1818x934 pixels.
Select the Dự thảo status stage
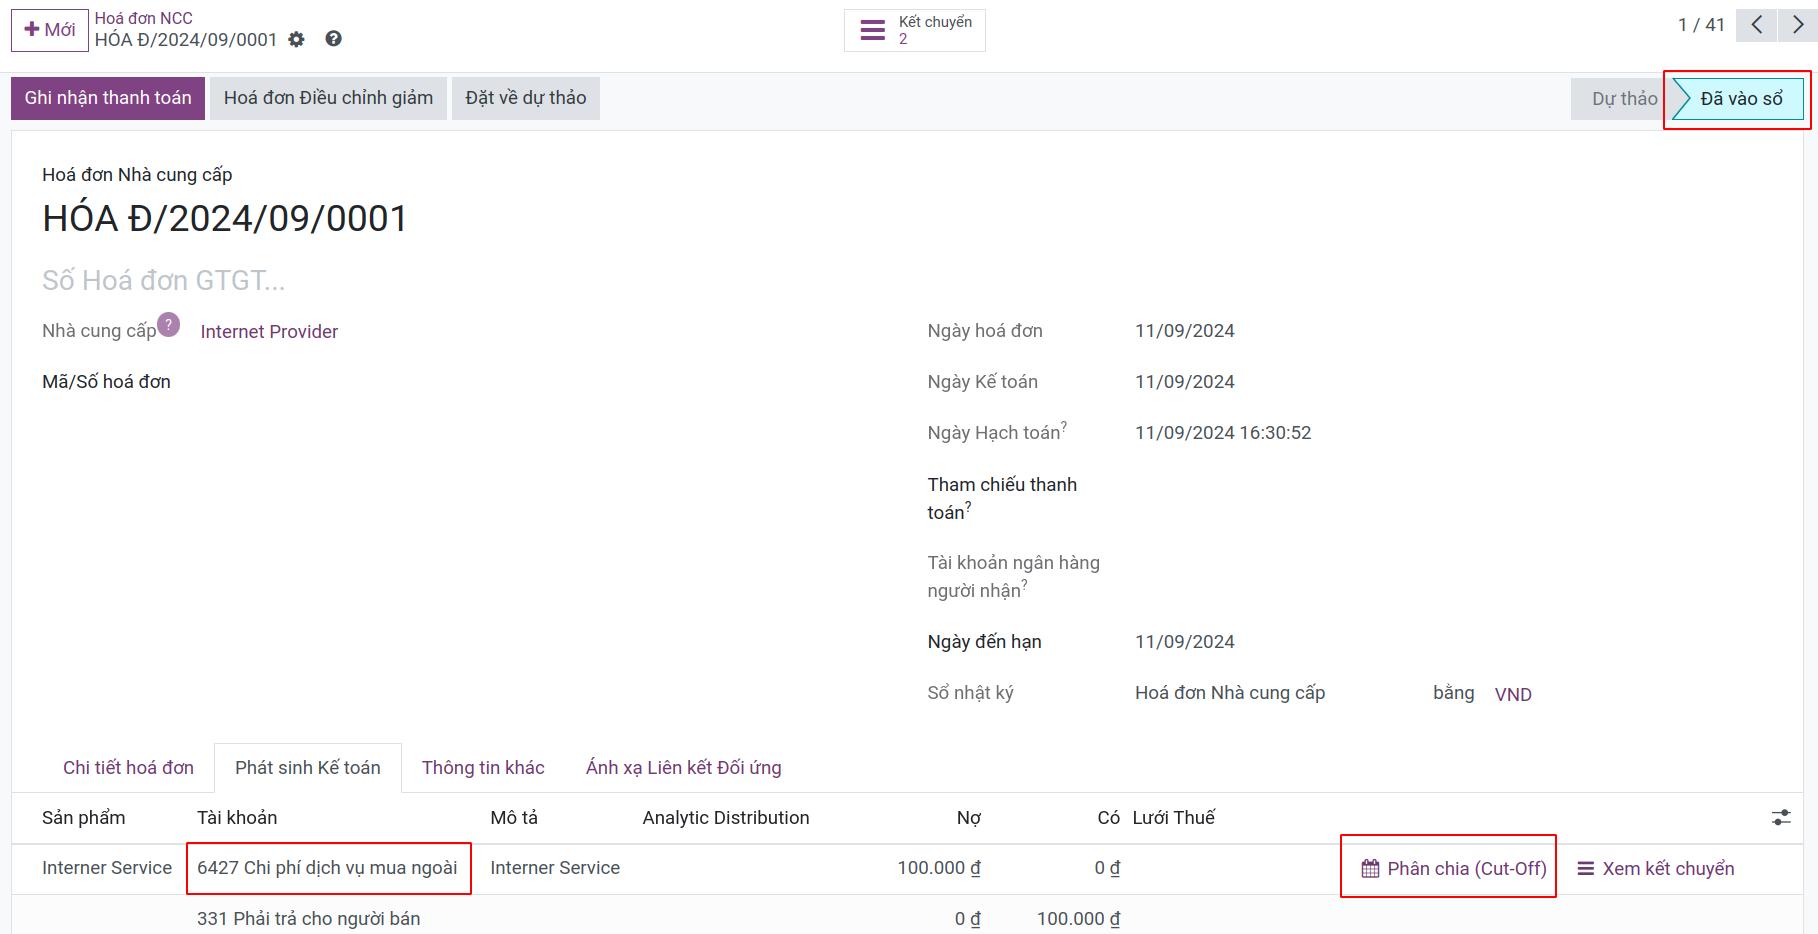[x=1624, y=99]
